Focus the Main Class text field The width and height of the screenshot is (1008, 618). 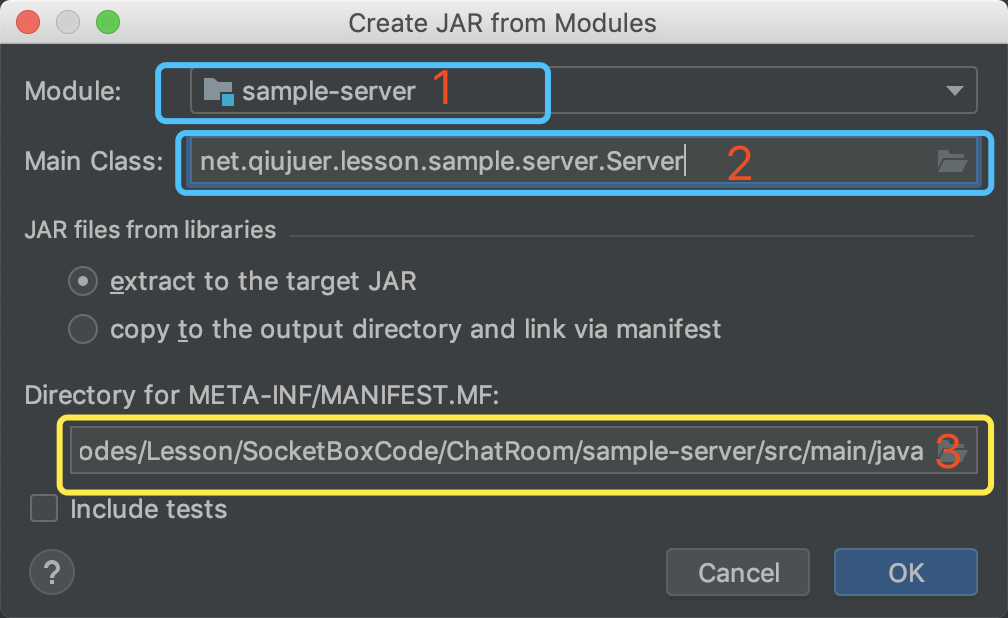(x=500, y=161)
